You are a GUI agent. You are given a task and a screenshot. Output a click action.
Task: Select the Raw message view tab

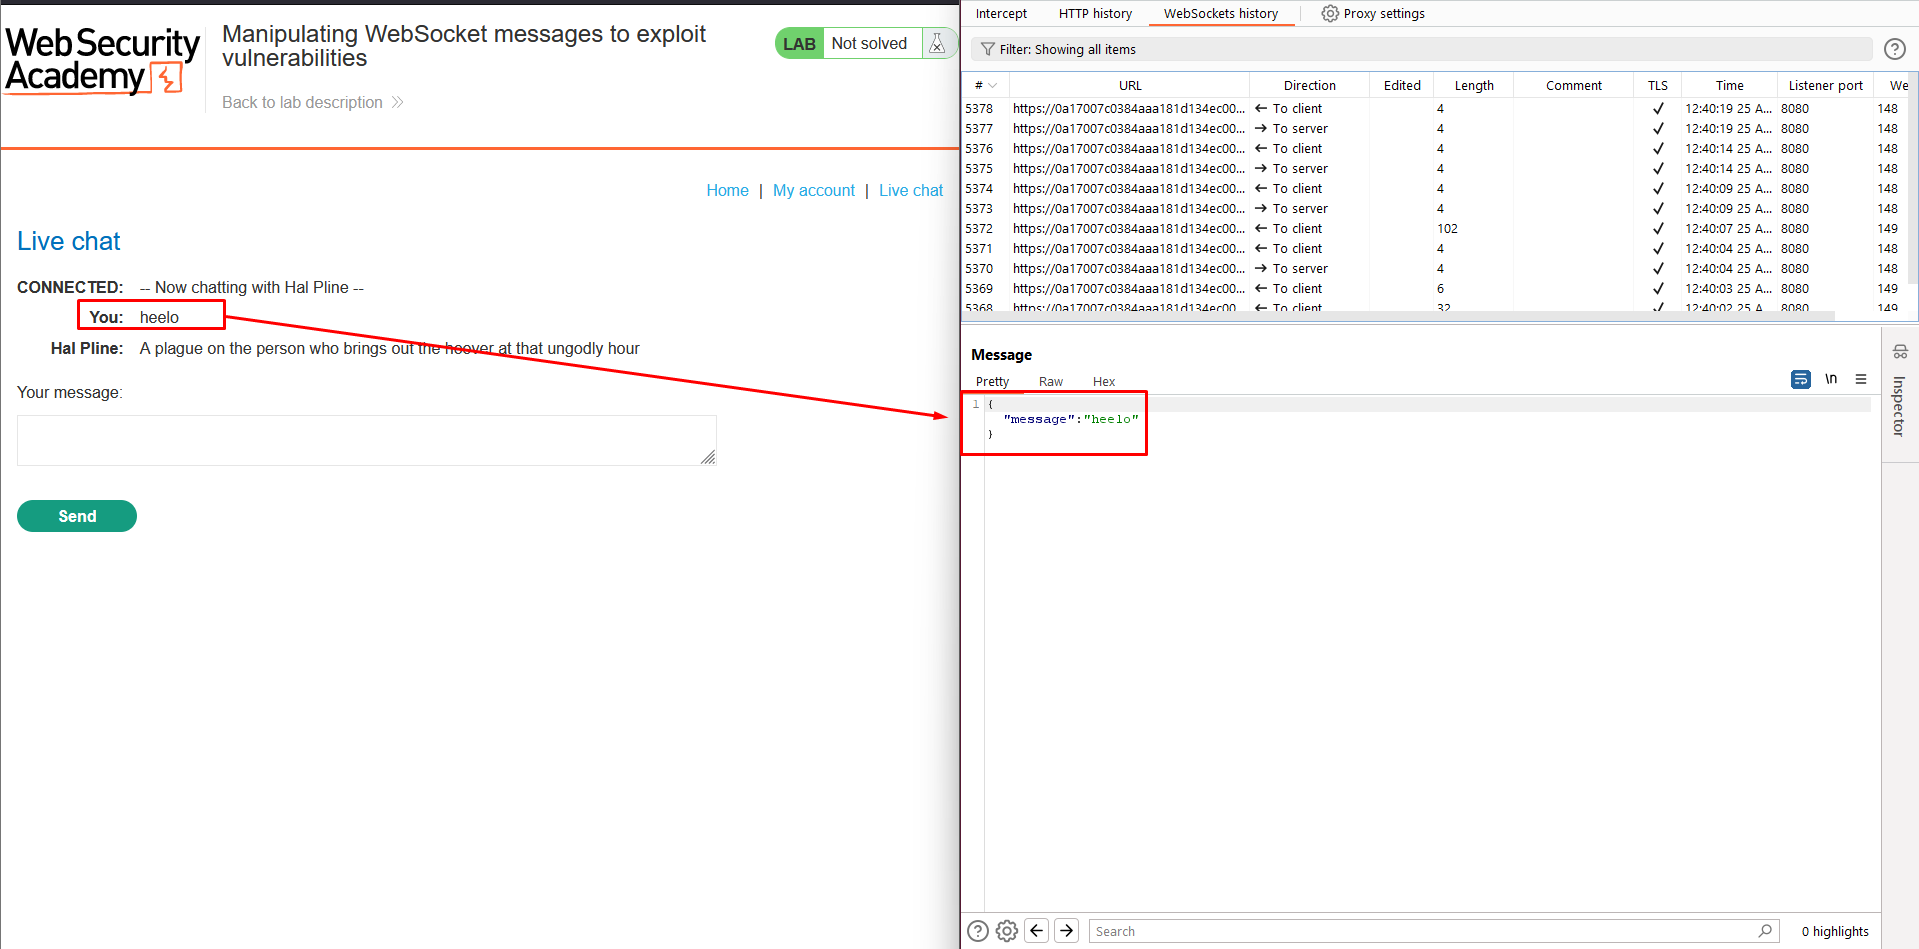[x=1050, y=381]
